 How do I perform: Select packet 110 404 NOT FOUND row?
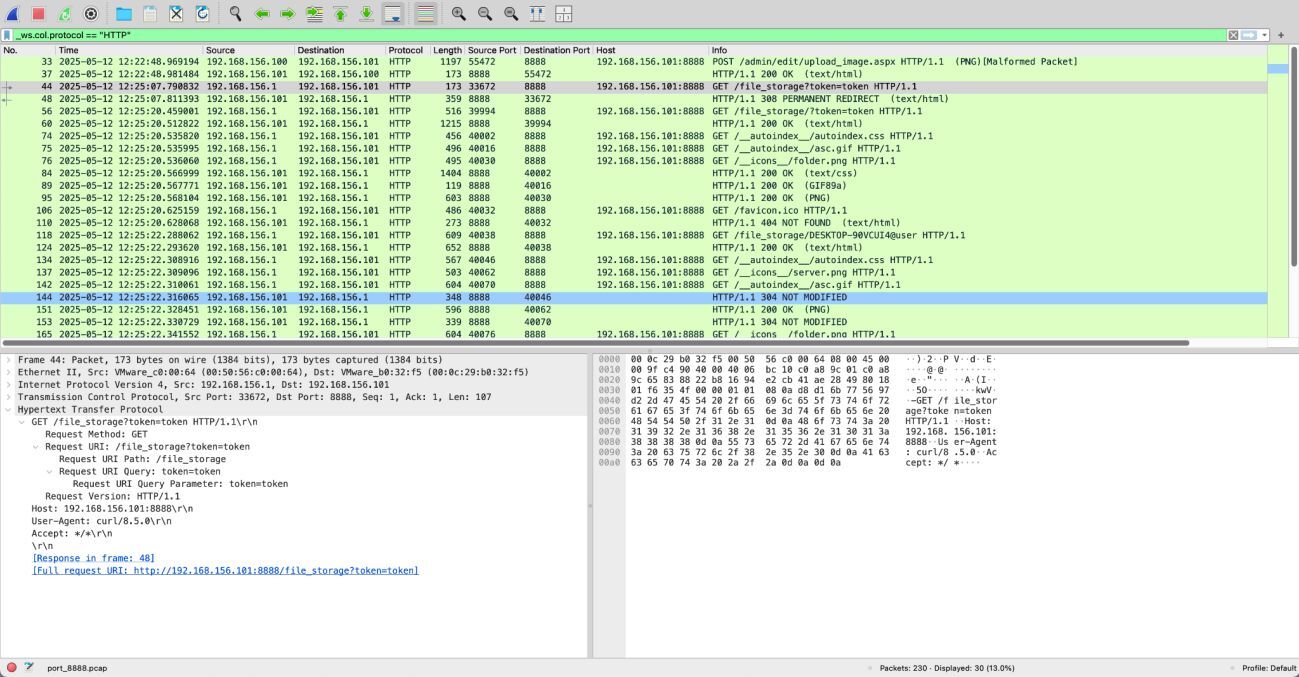coord(633,223)
